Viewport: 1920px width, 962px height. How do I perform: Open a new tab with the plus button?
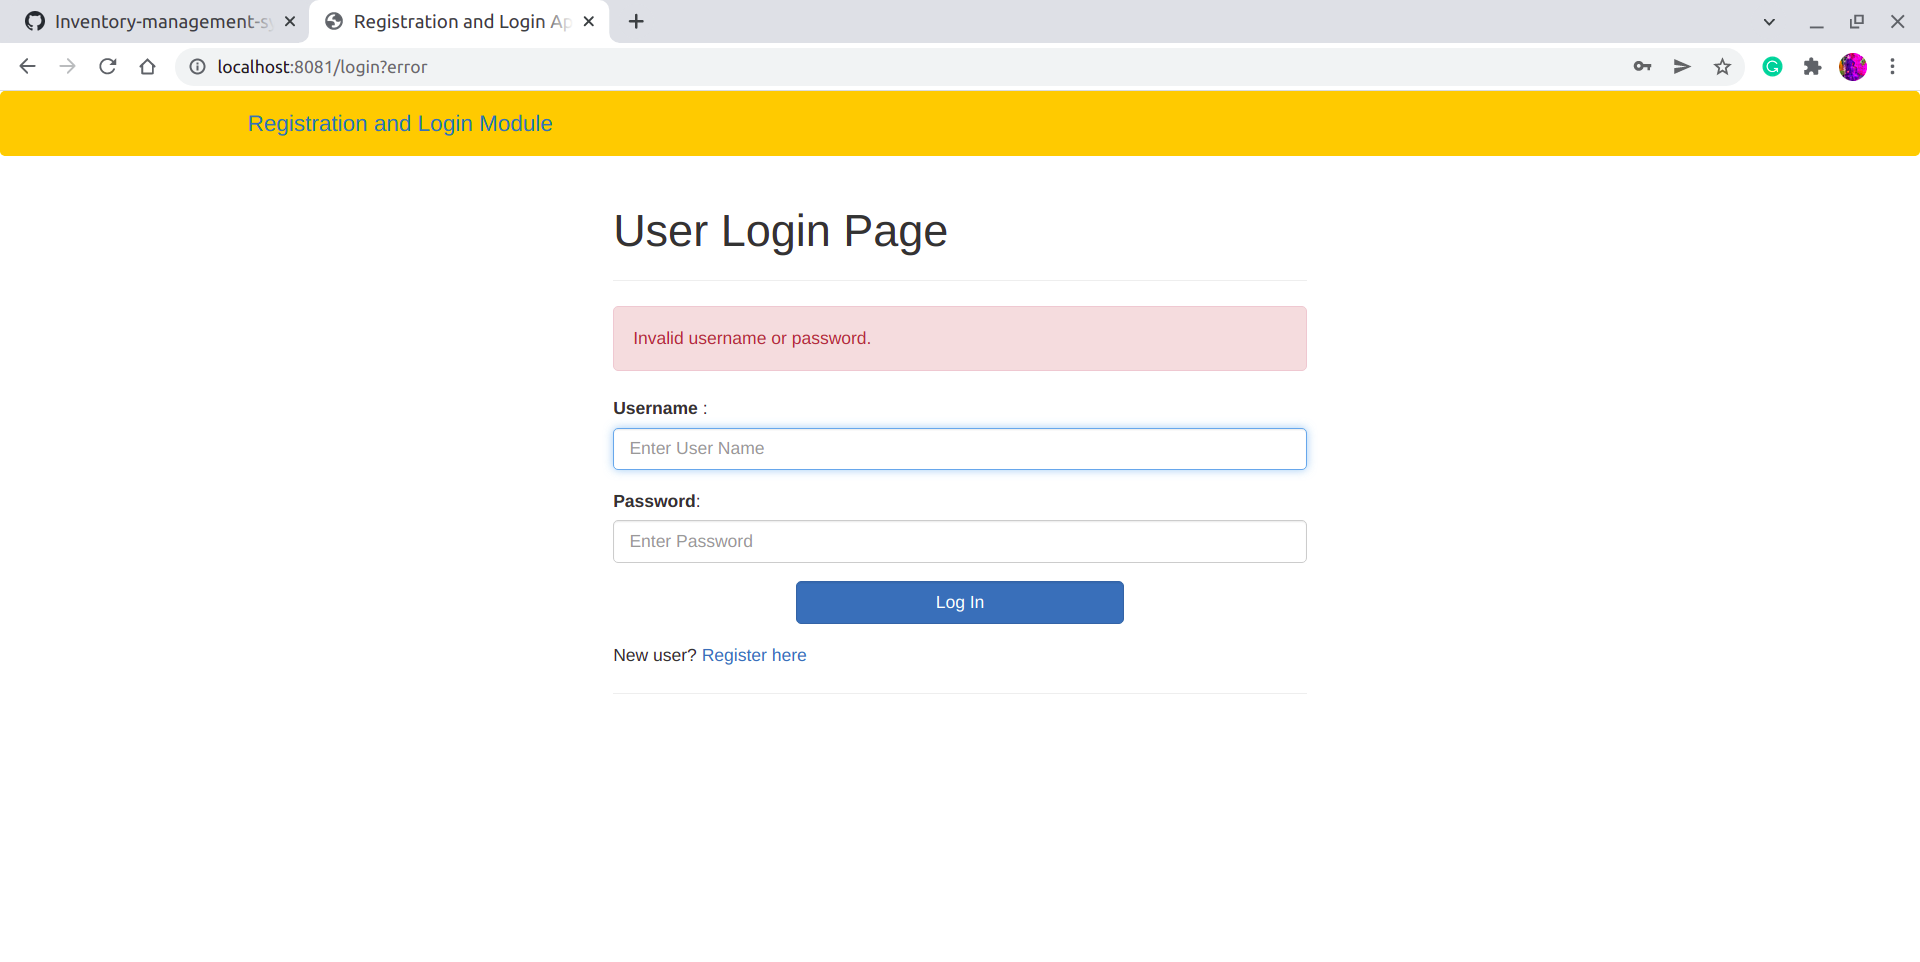(x=636, y=21)
